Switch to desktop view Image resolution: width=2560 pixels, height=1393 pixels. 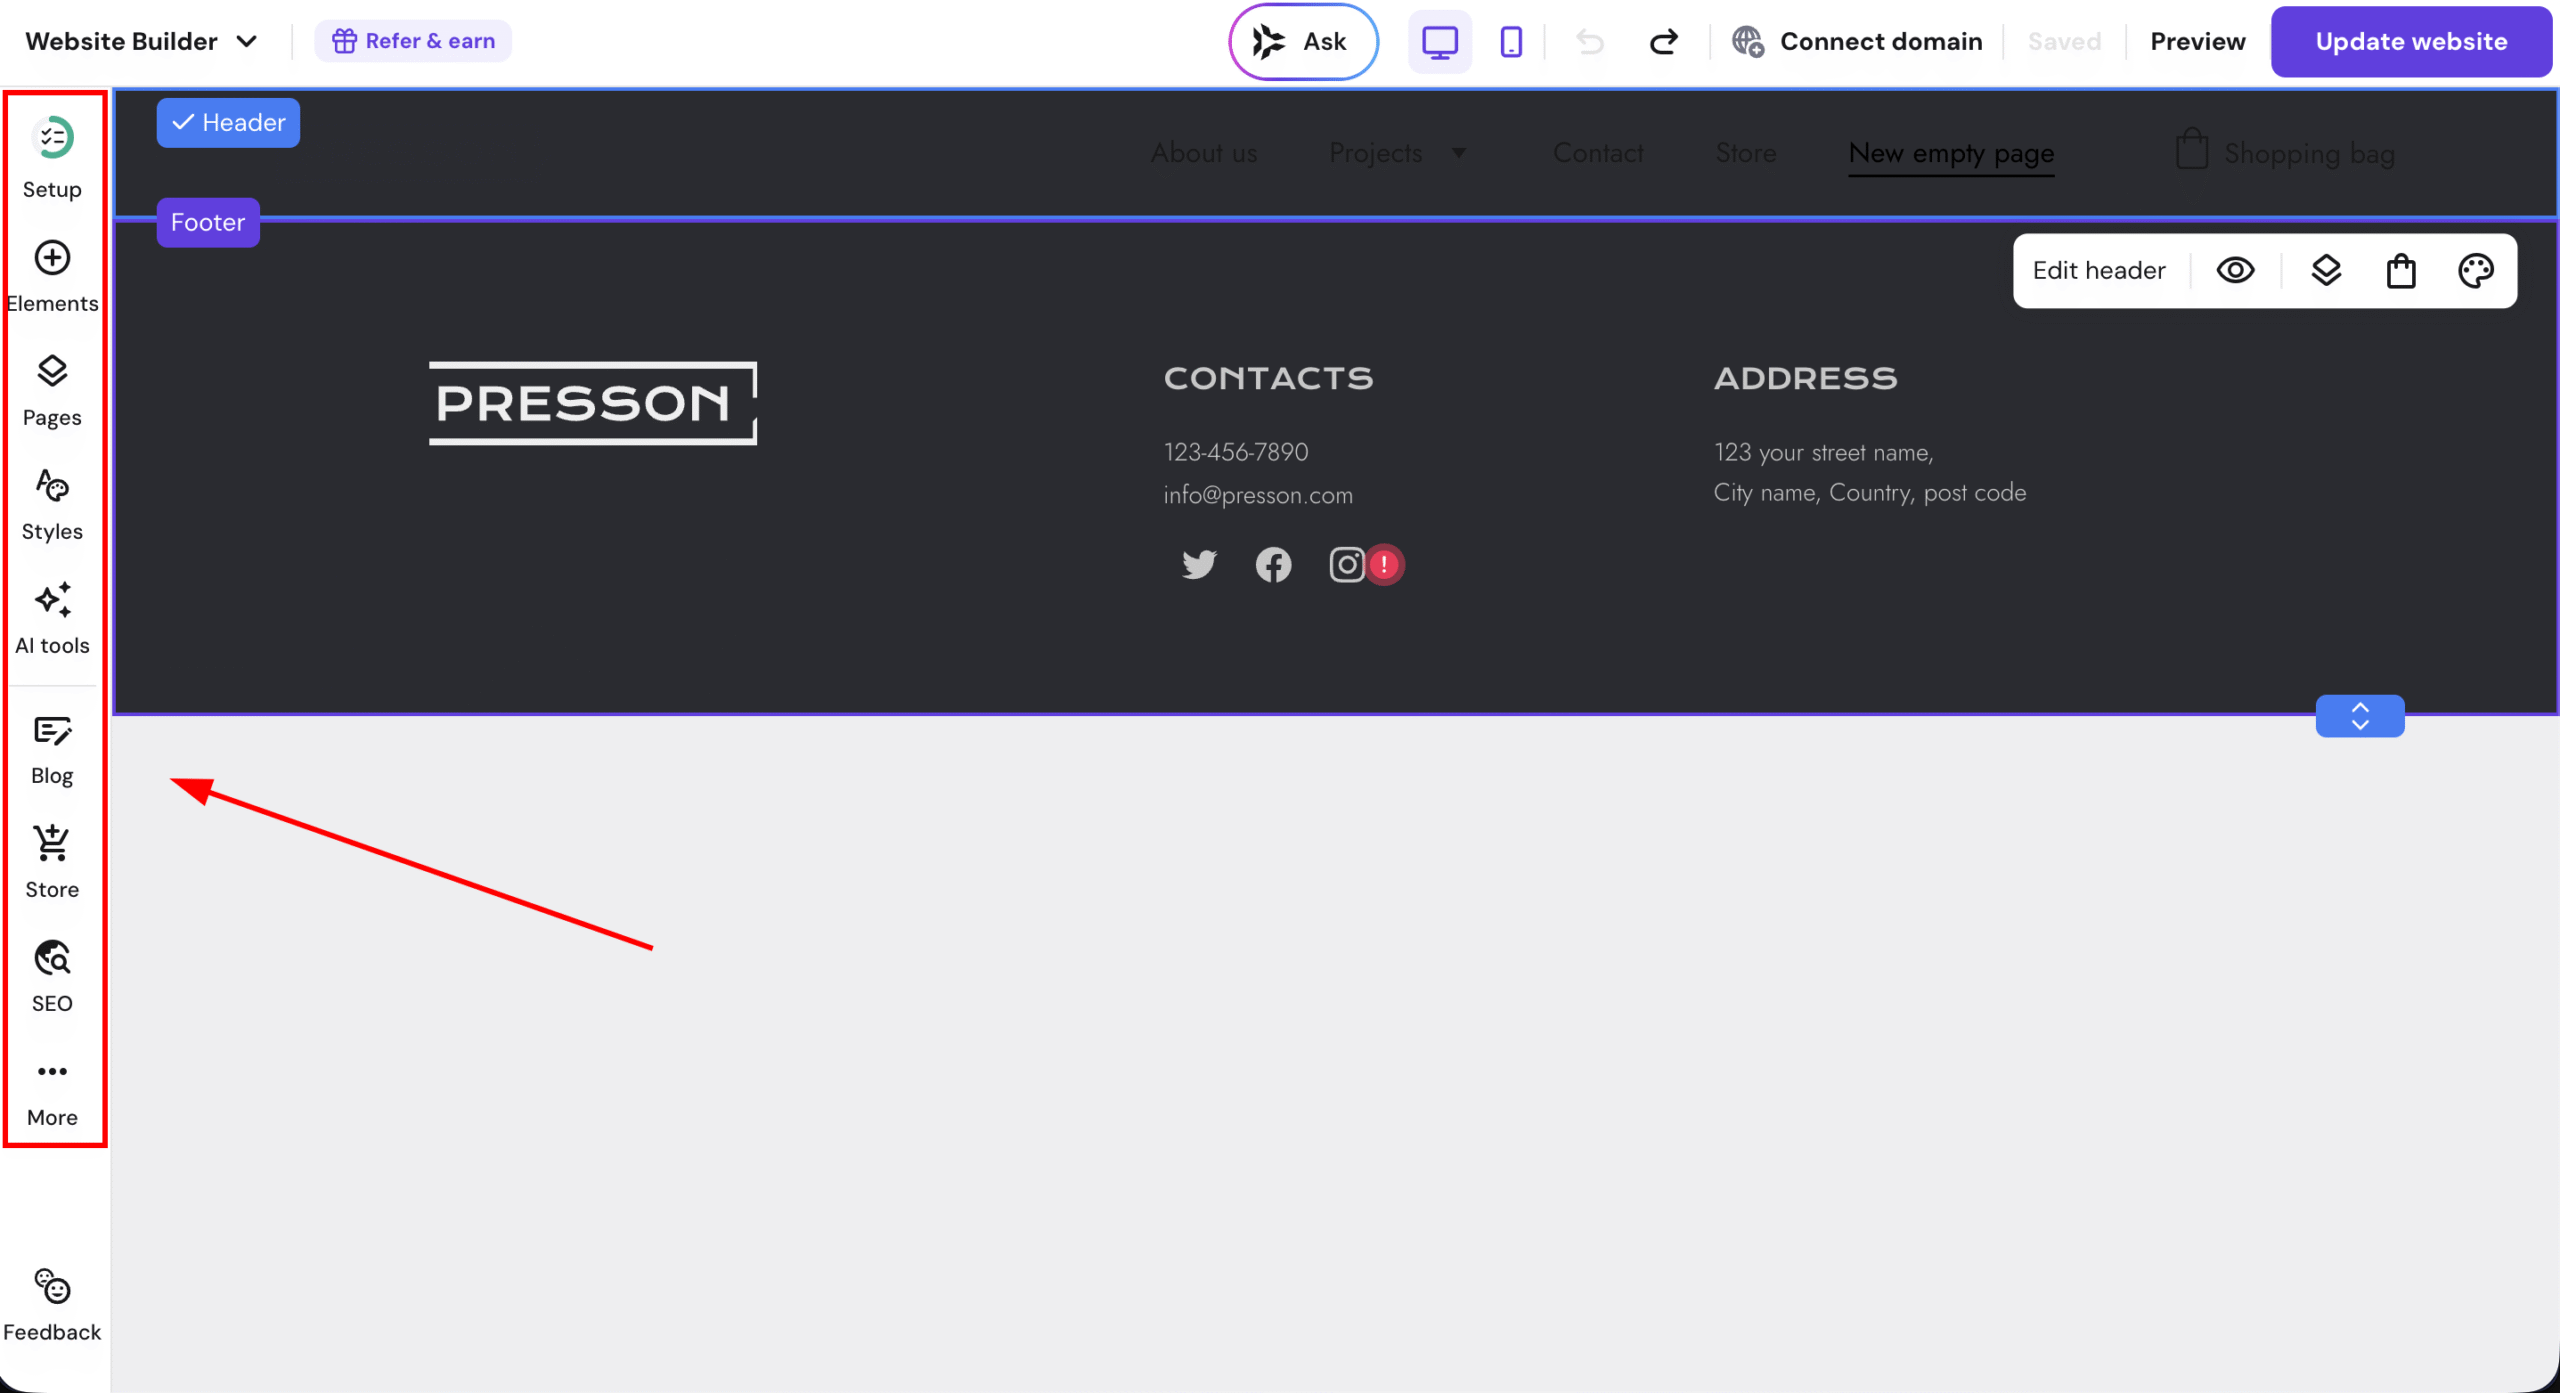click(x=1439, y=42)
